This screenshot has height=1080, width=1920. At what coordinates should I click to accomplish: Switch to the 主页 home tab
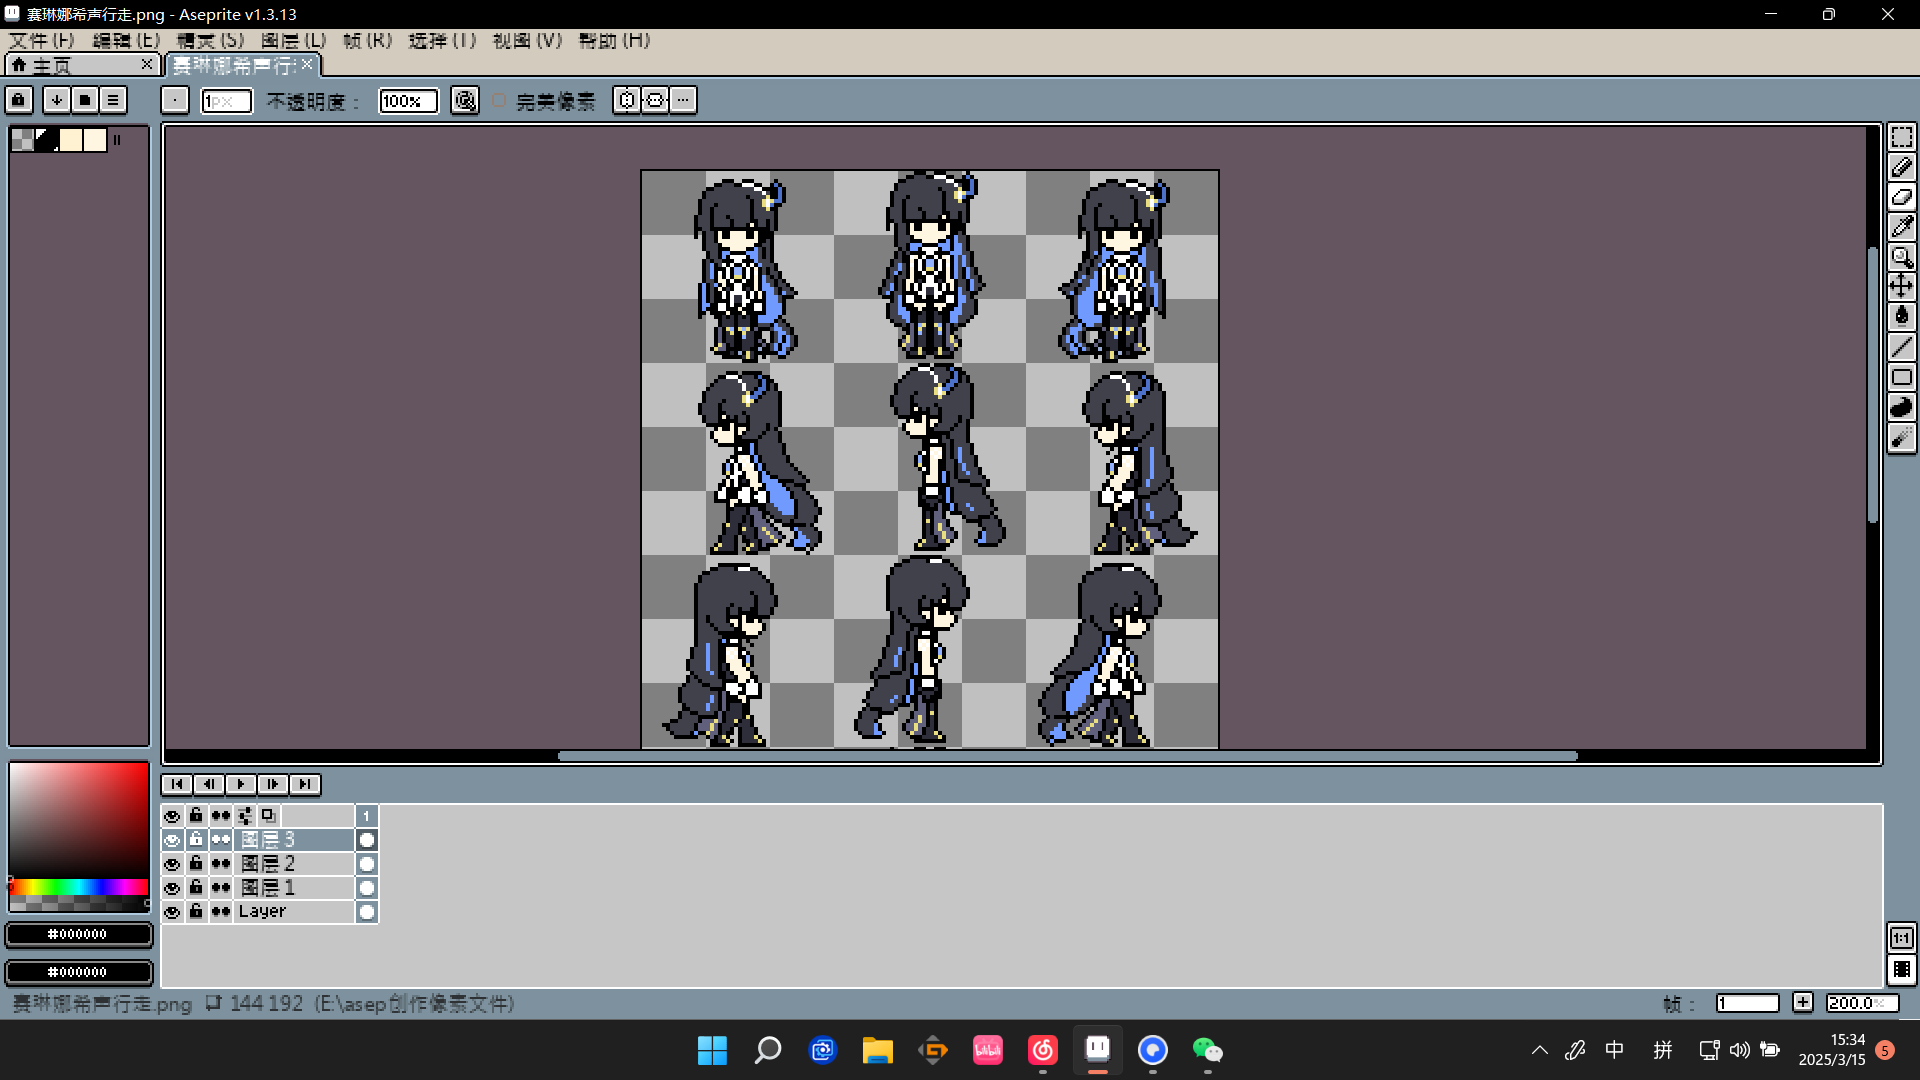click(80, 65)
